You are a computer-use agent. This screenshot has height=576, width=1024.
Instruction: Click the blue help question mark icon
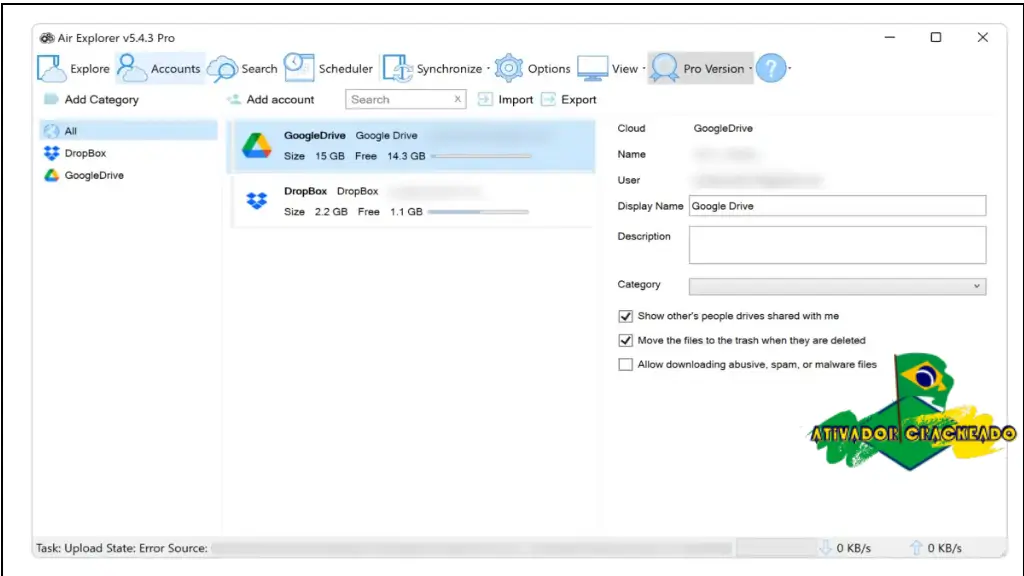[771, 68]
